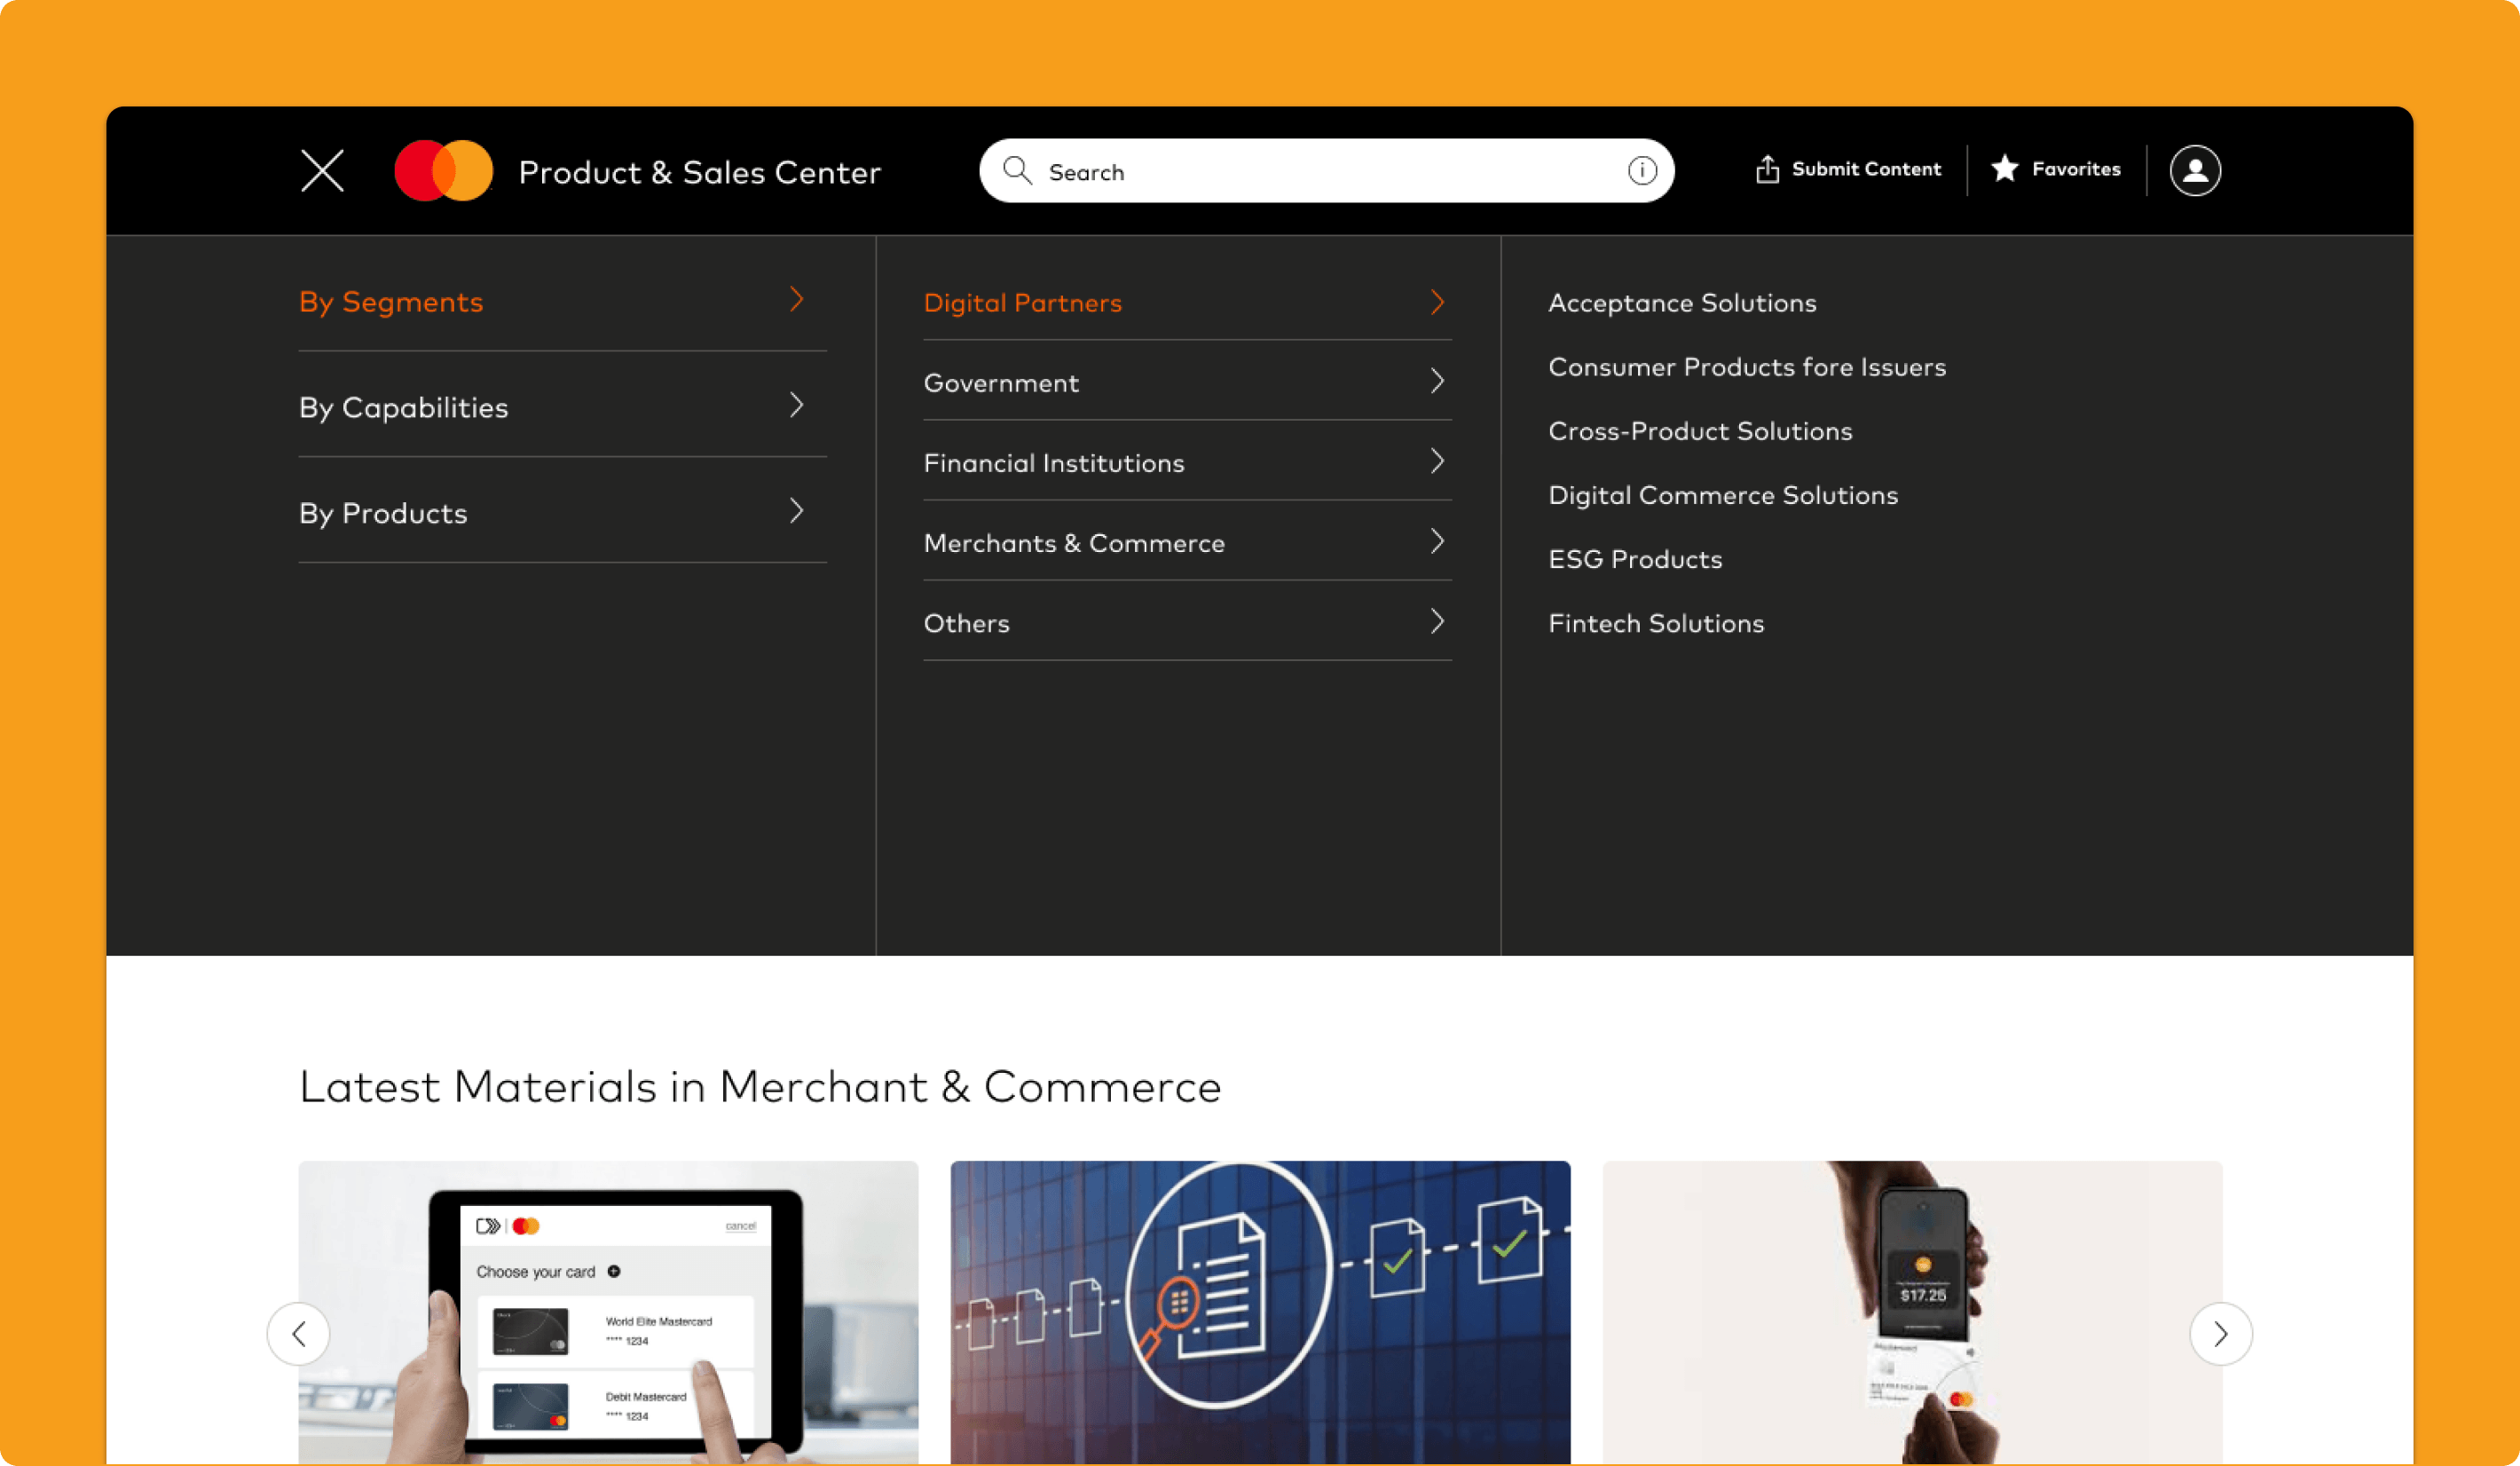Select the Digital Partners segment
2520x1466 pixels.
(x=1023, y=303)
